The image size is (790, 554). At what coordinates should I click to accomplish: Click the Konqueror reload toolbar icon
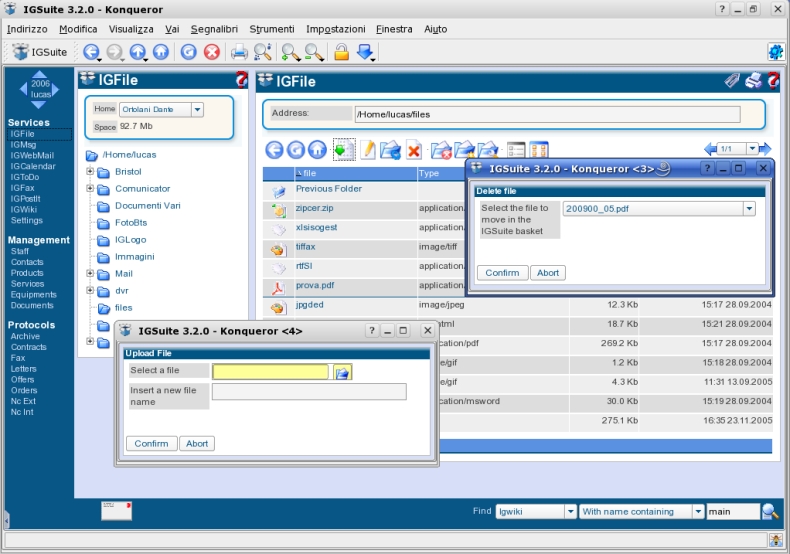tap(188, 52)
